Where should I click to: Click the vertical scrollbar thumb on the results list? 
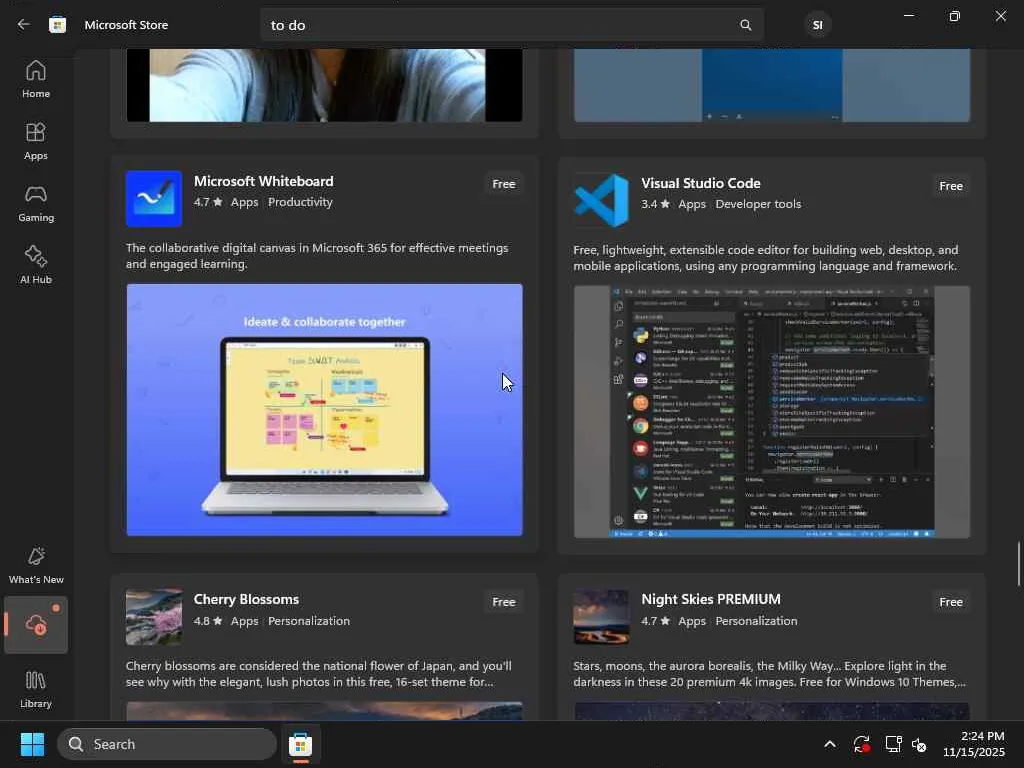(1018, 564)
